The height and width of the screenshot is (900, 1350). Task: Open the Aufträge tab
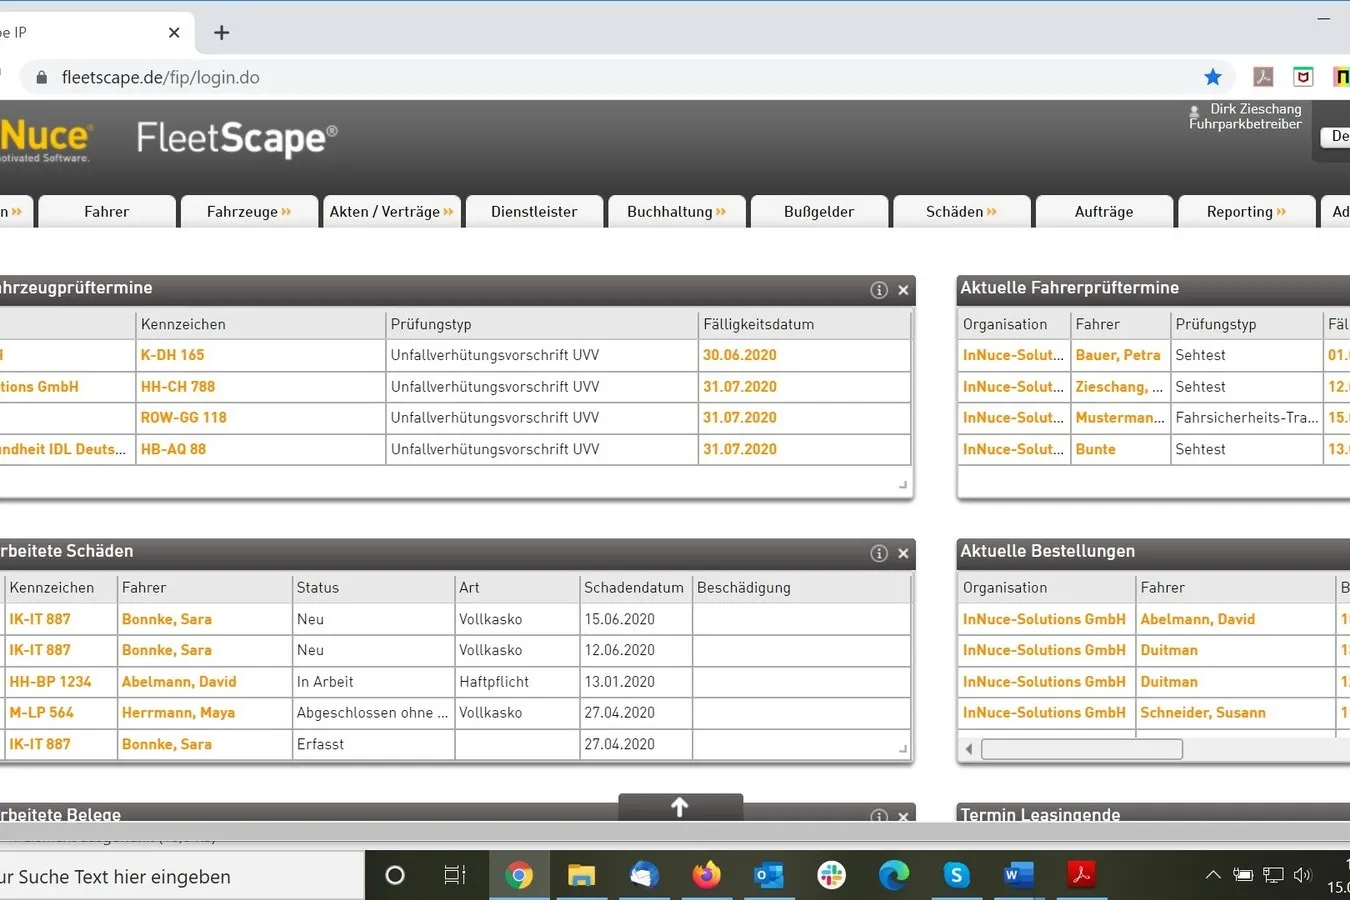pyautogui.click(x=1104, y=212)
